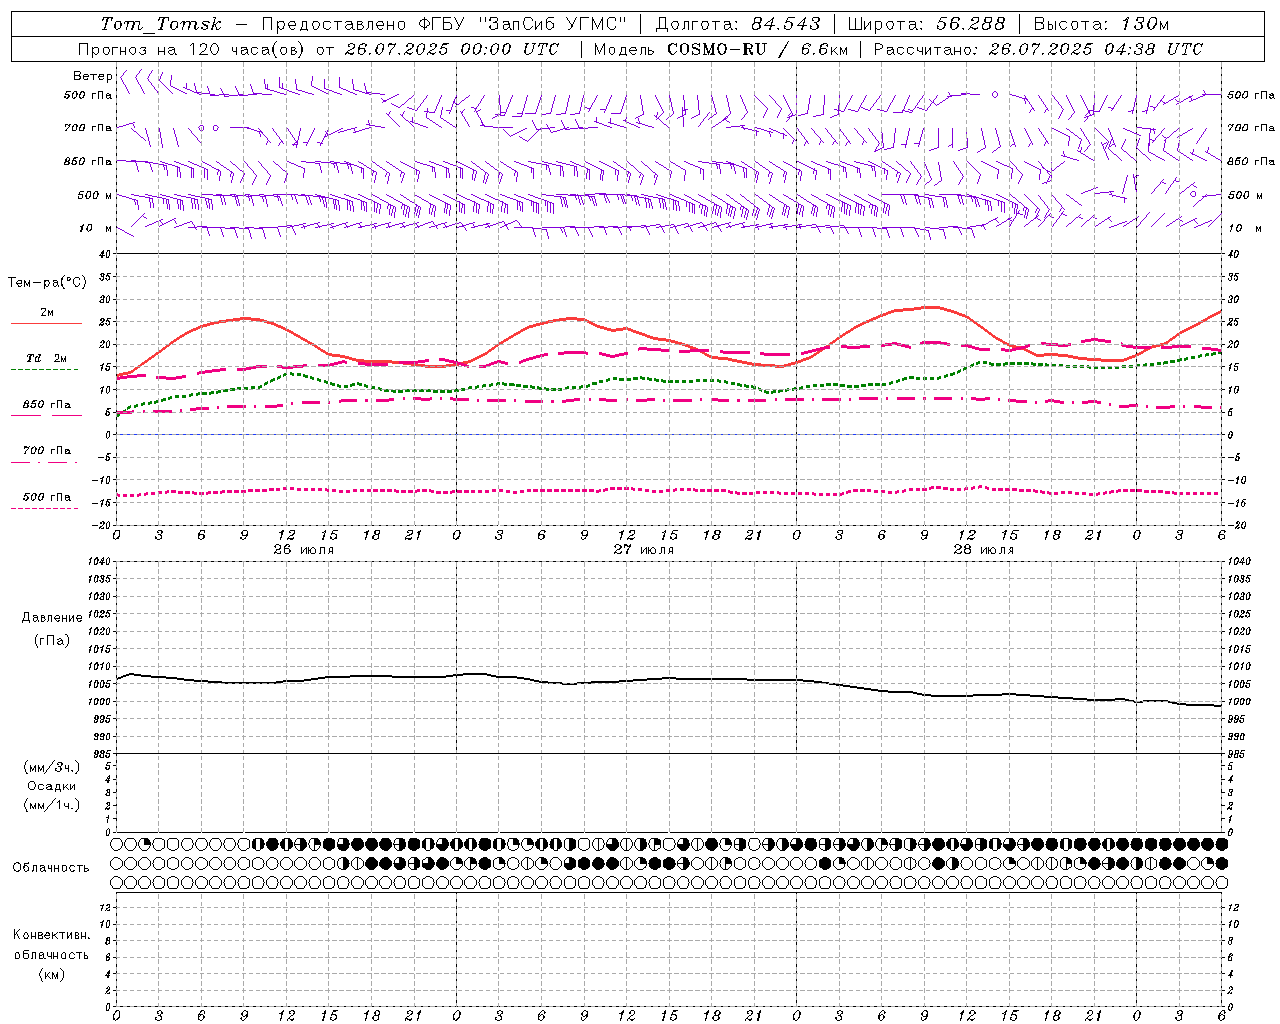Image resolution: width=1280 pixels, height=1024 pixels.
Task: Click the 40 value on the left temperature axis
Action: (105, 254)
